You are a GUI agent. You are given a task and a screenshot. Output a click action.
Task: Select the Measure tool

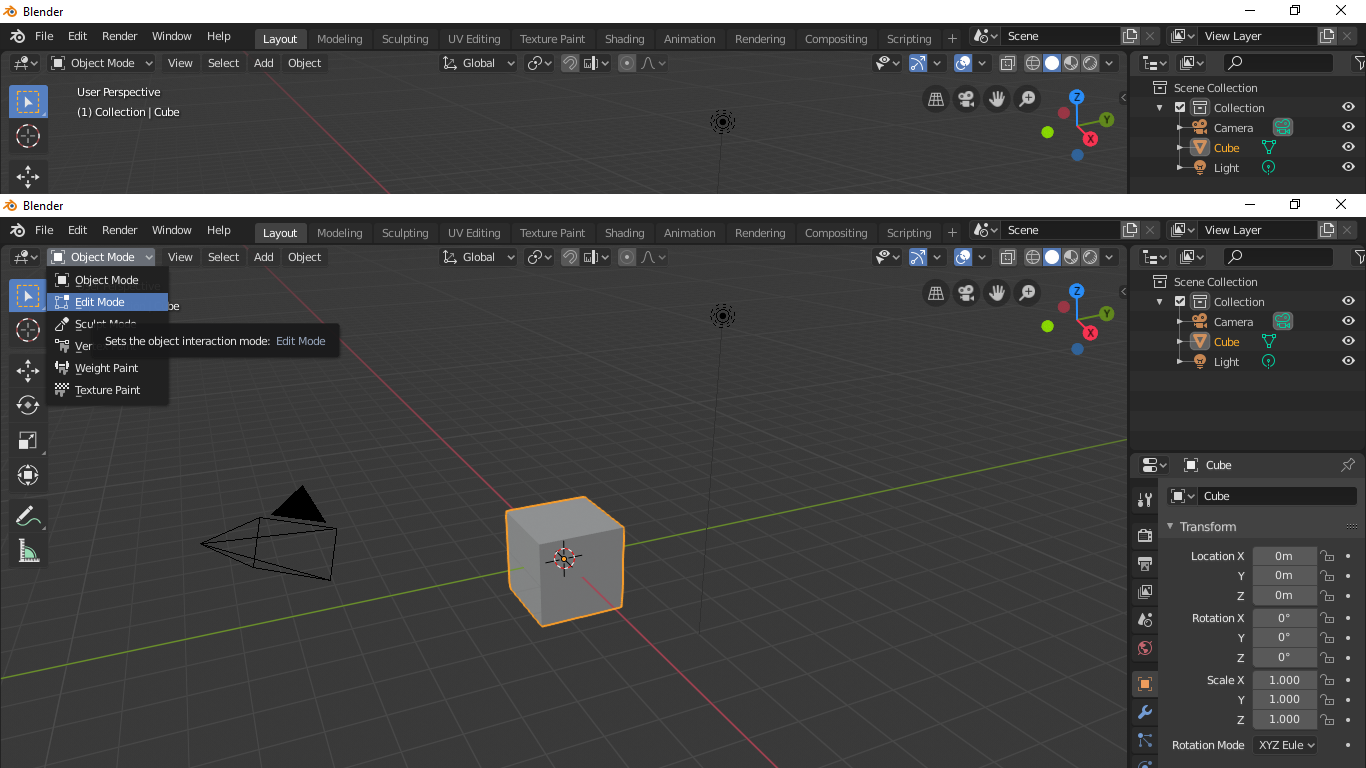[27, 550]
